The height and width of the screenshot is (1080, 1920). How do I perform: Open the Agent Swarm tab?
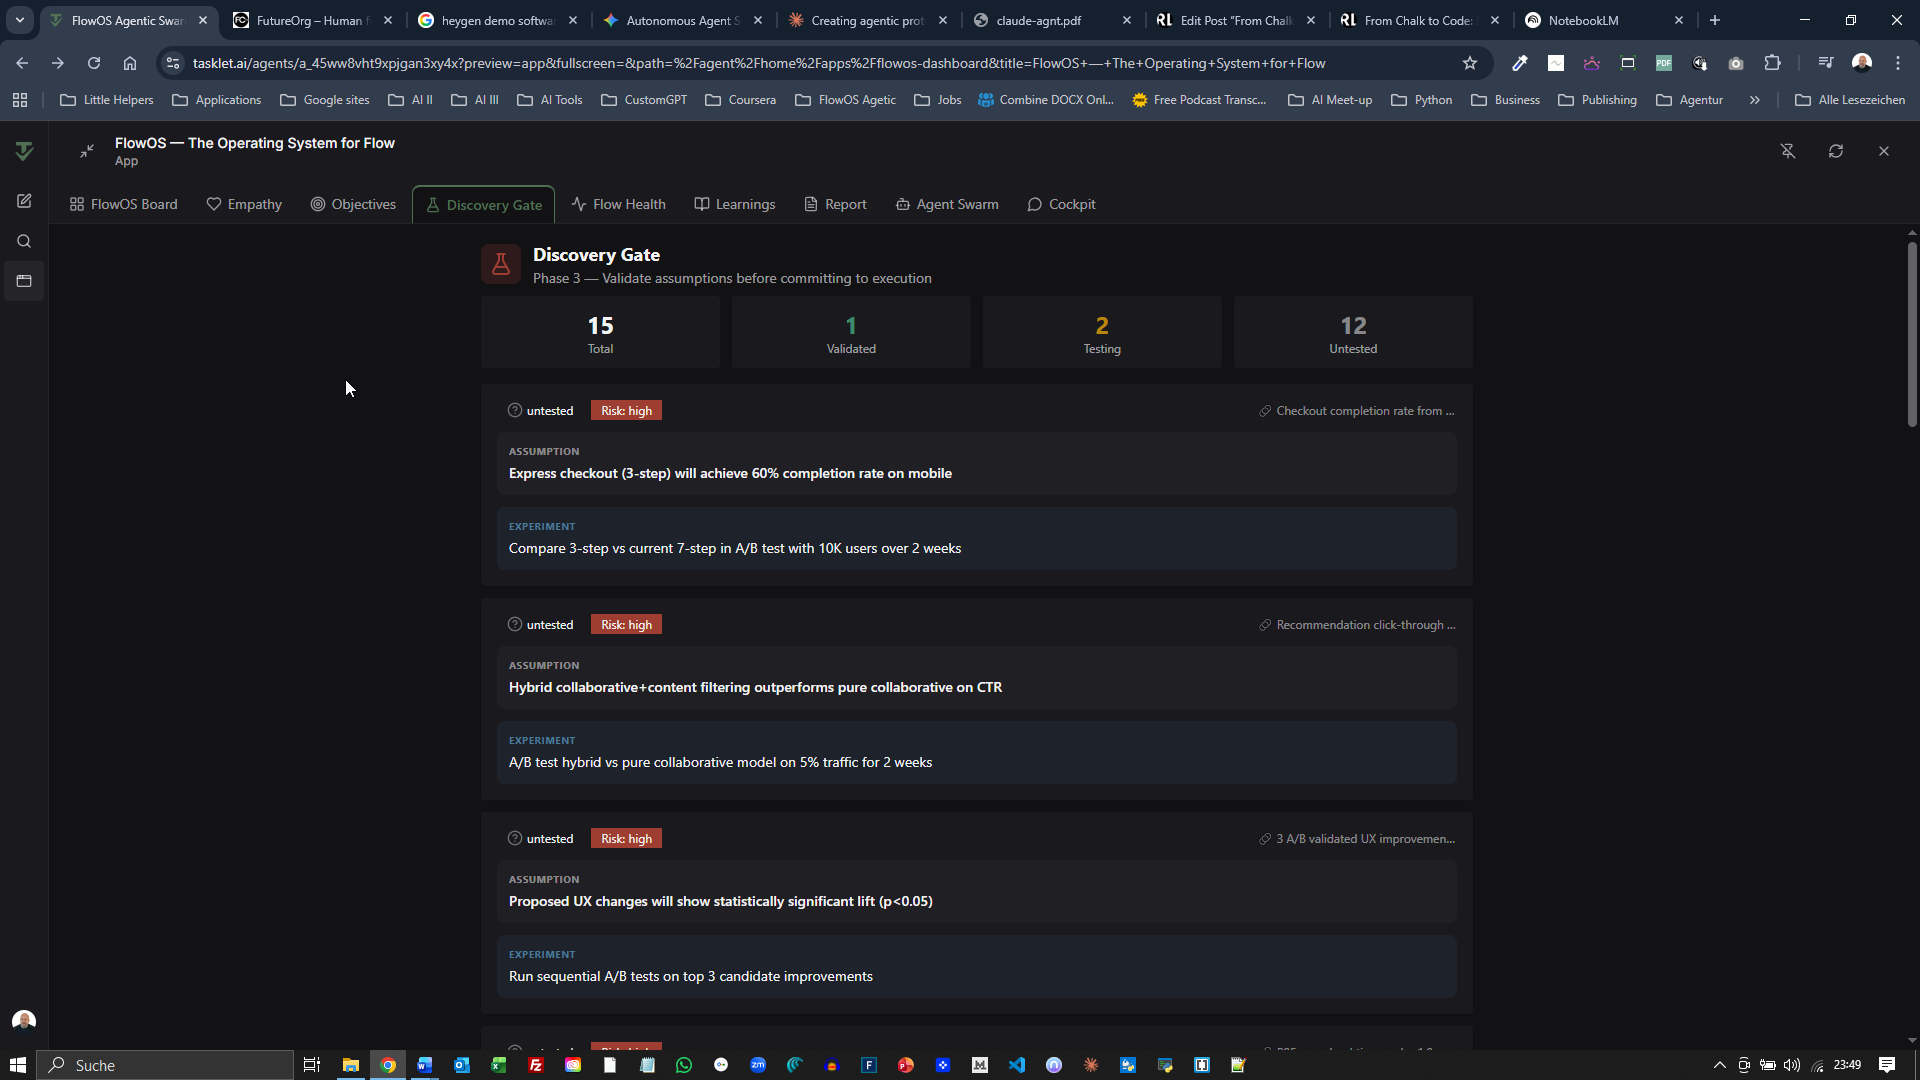(947, 204)
